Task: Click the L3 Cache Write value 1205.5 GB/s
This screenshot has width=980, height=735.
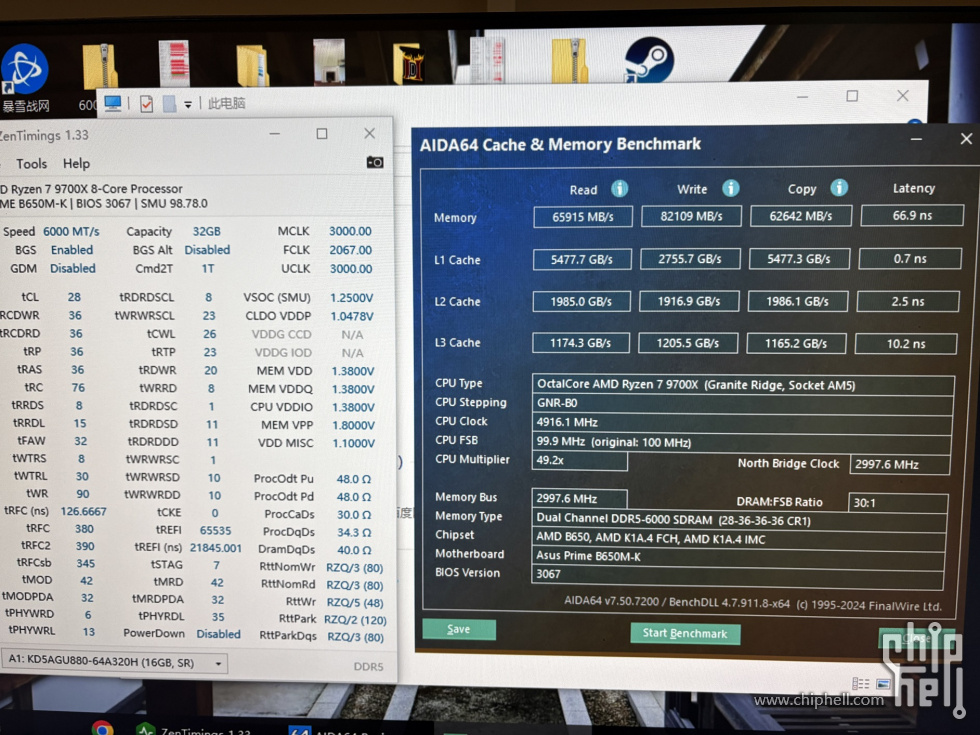Action: click(x=688, y=343)
